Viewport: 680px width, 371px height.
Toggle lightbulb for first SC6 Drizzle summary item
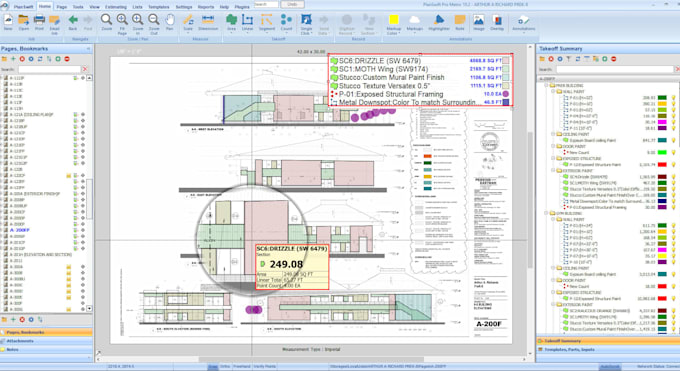pyautogui.click(x=673, y=177)
